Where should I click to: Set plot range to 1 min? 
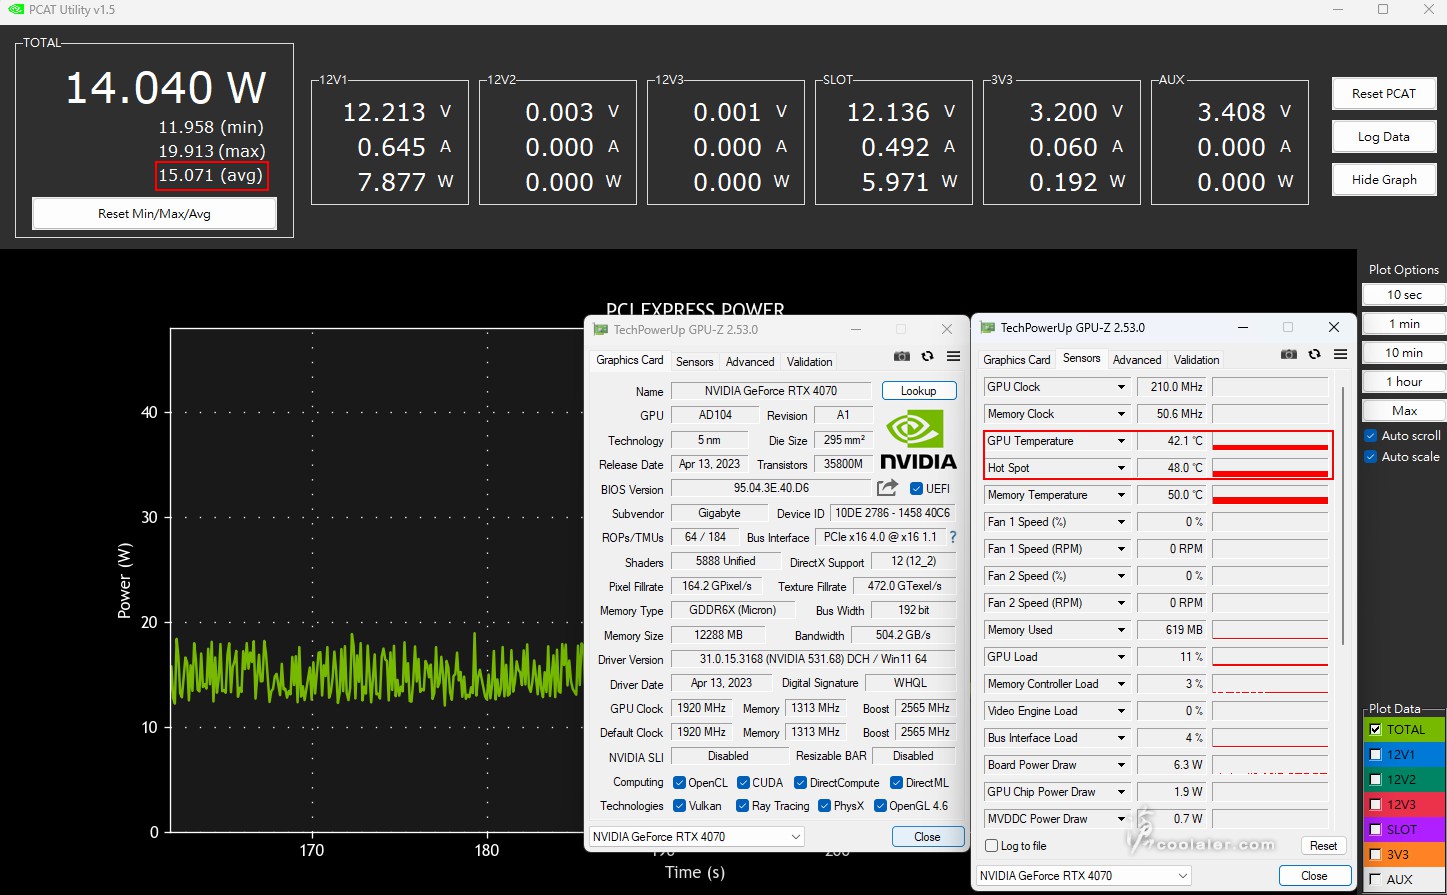pos(1404,324)
